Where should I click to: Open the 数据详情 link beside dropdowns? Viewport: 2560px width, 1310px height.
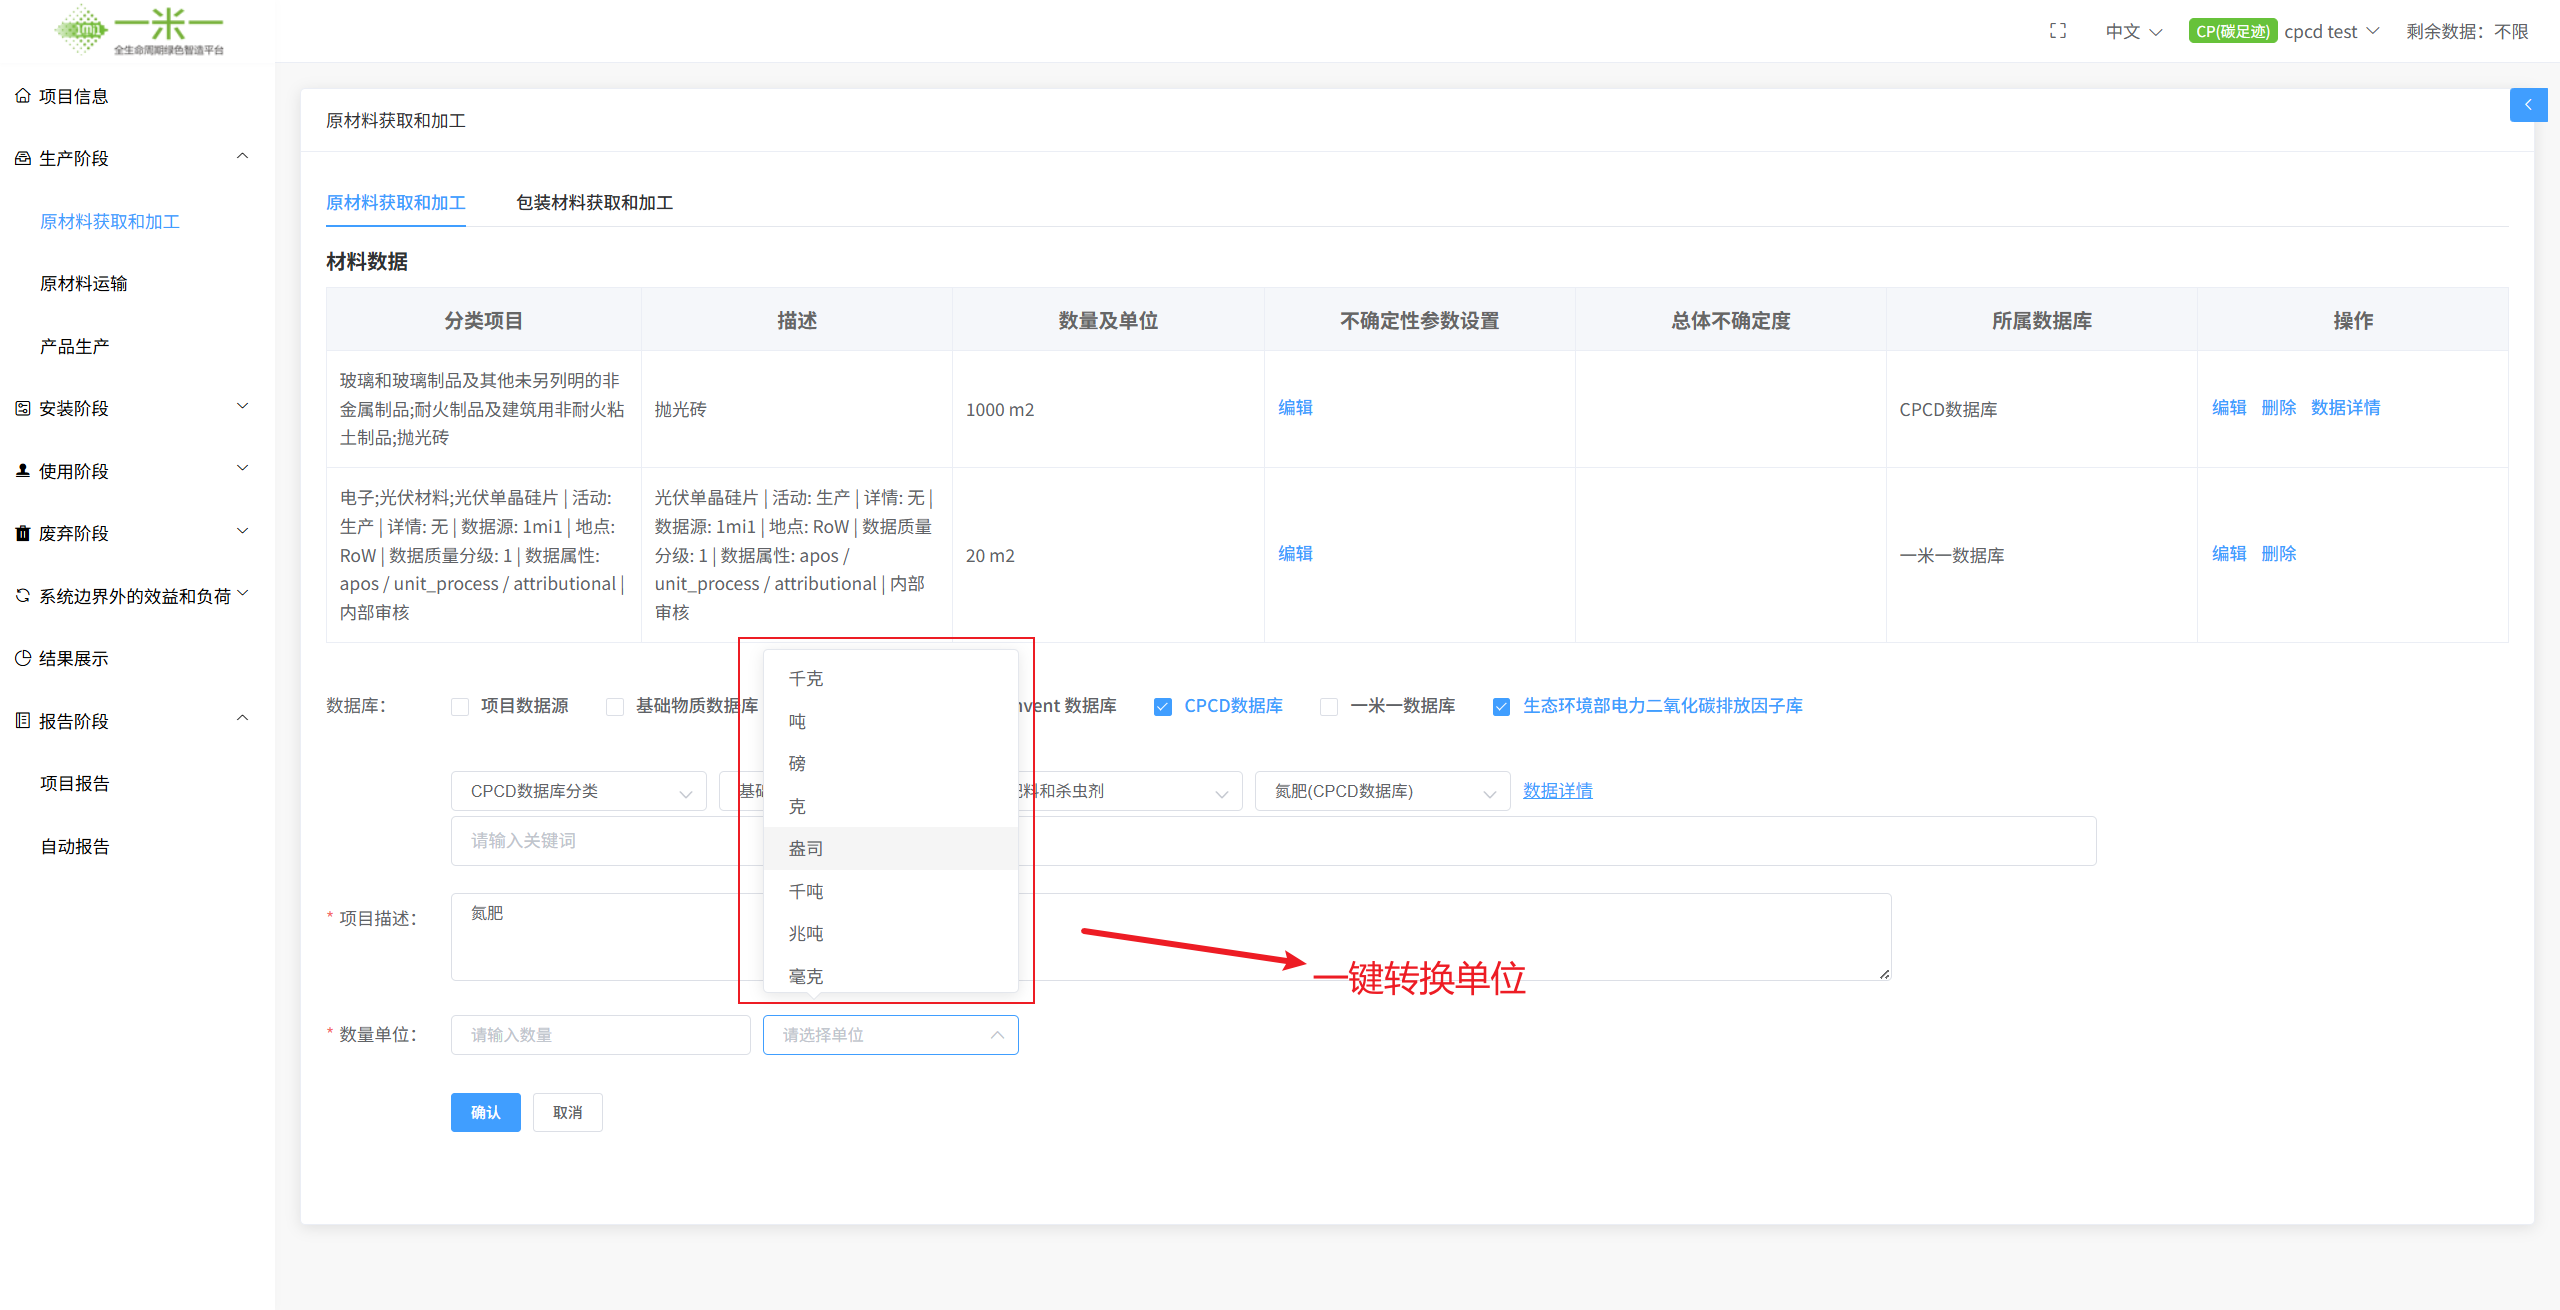click(x=1557, y=791)
